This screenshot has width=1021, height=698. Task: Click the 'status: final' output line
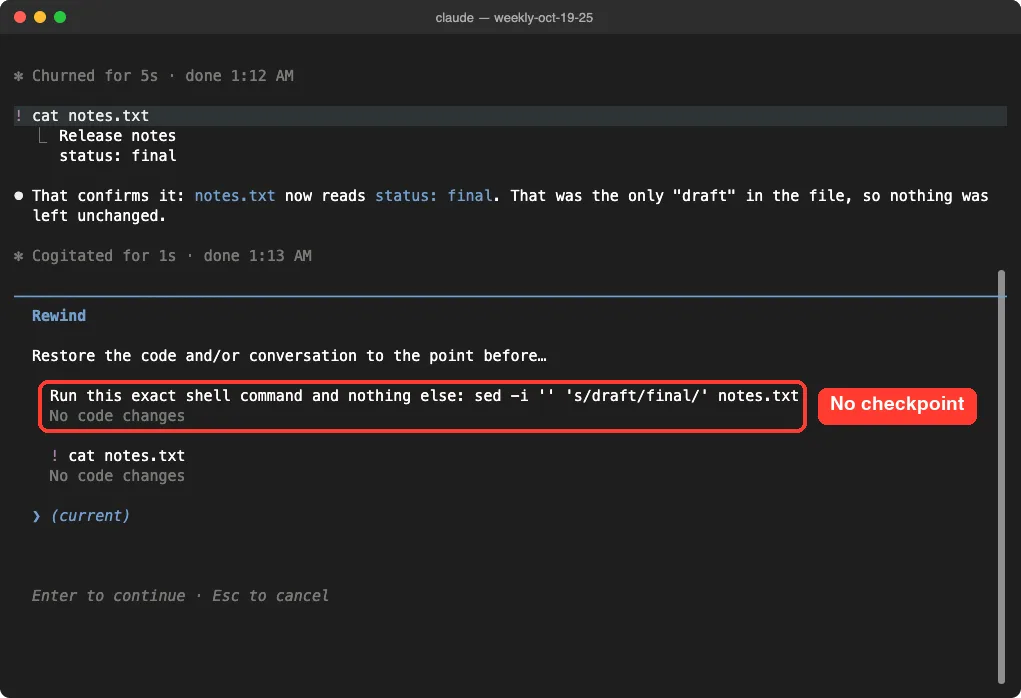pyautogui.click(x=117, y=156)
